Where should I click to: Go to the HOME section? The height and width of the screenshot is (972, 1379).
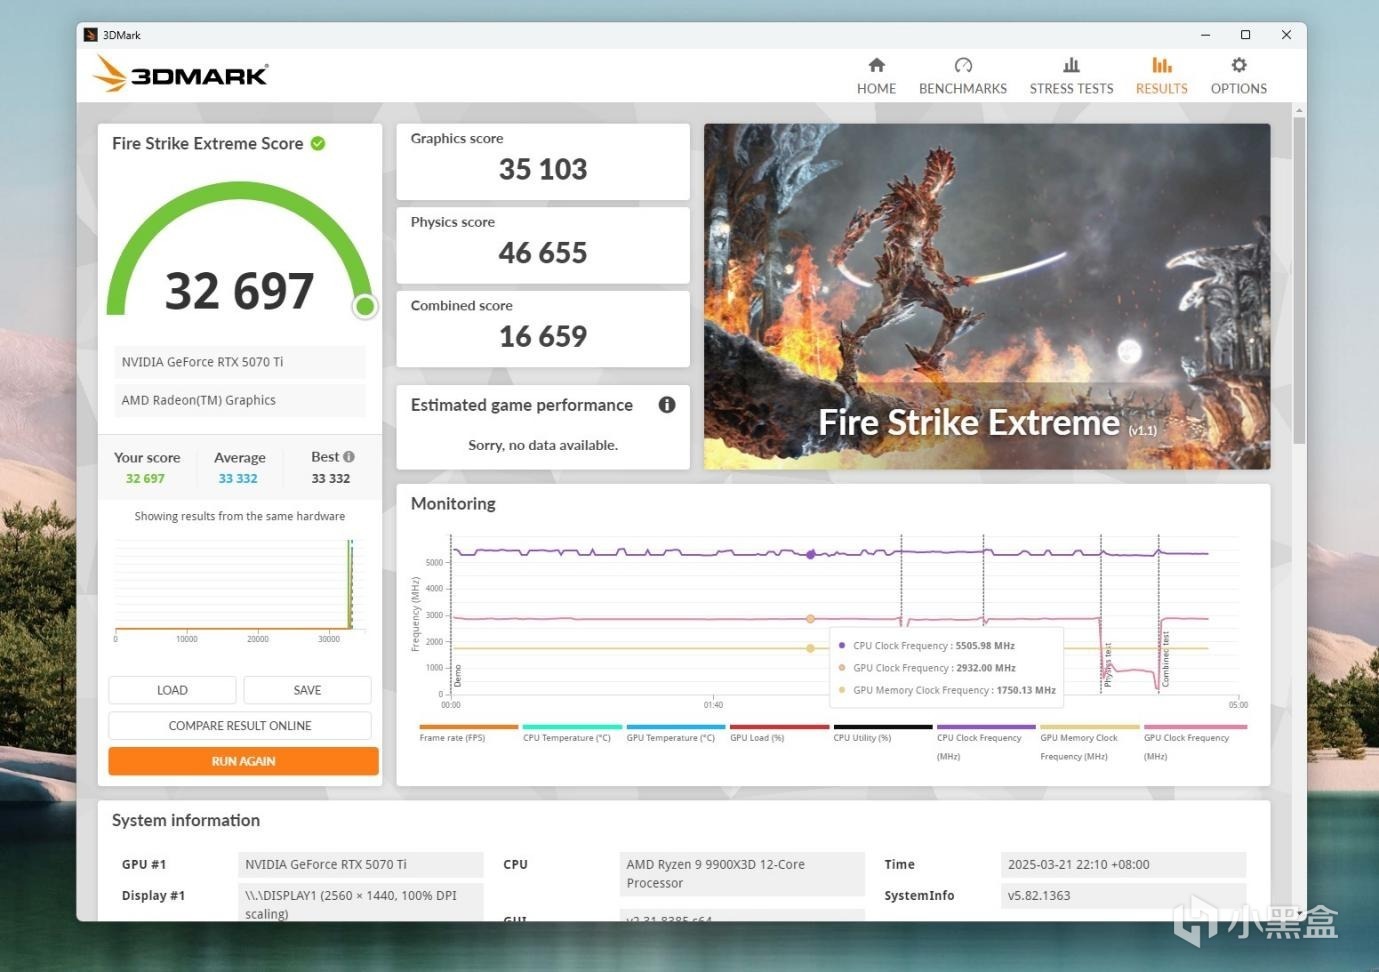tap(876, 76)
